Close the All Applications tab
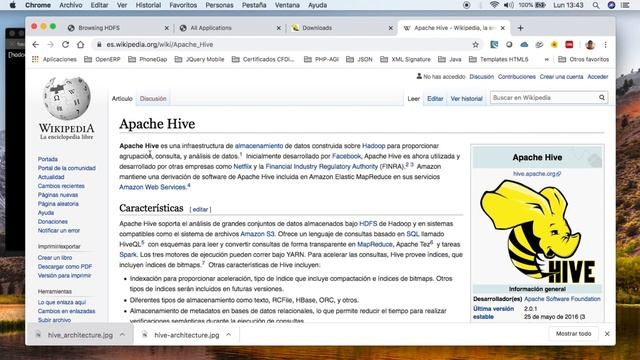Screen dimensions: 640x360 tap(279, 28)
